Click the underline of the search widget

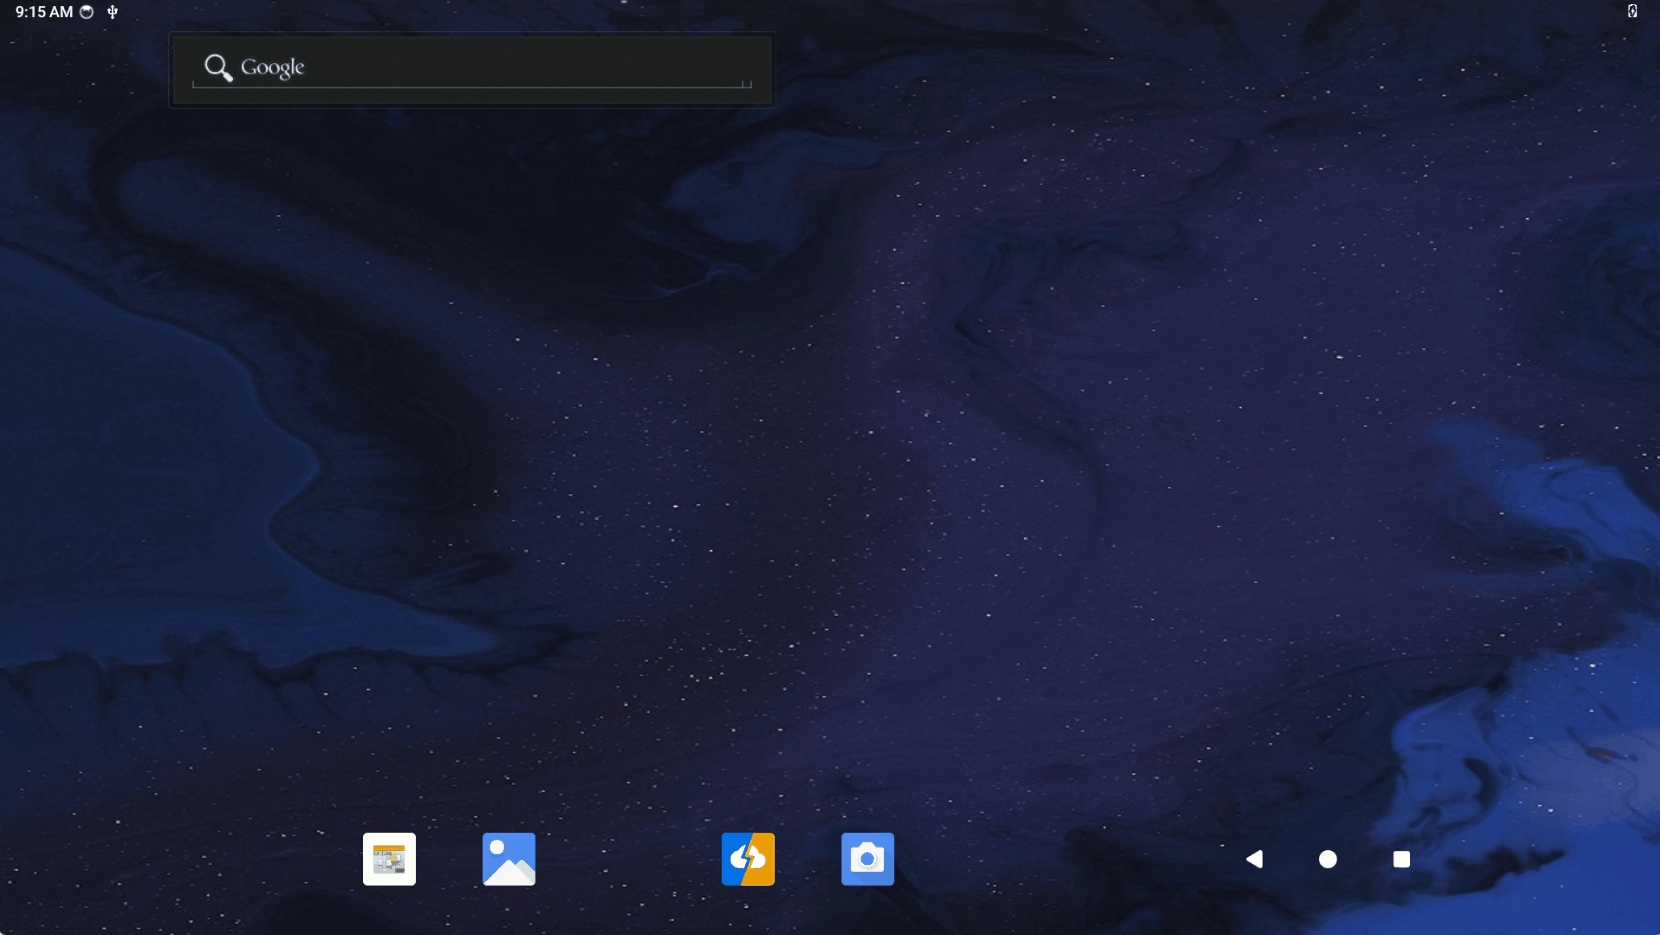pyautogui.click(x=470, y=88)
